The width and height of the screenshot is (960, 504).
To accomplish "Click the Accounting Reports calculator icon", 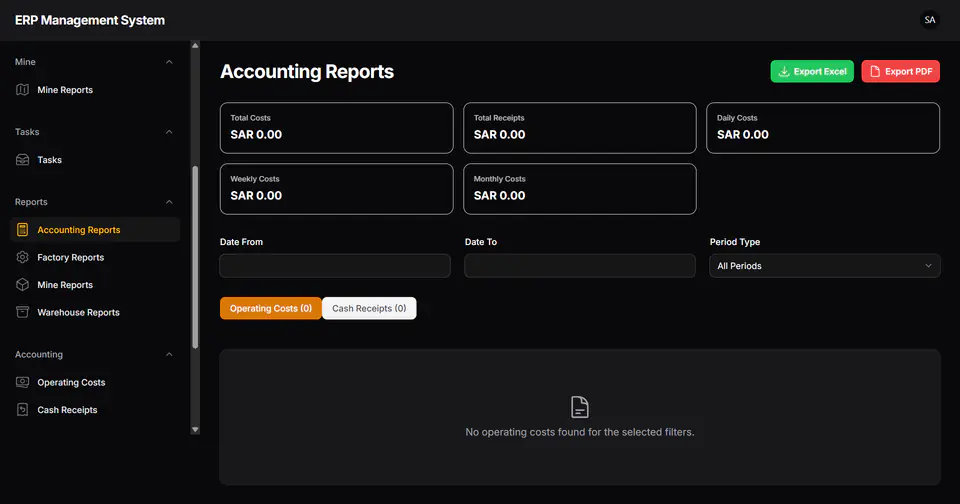I will 23,230.
